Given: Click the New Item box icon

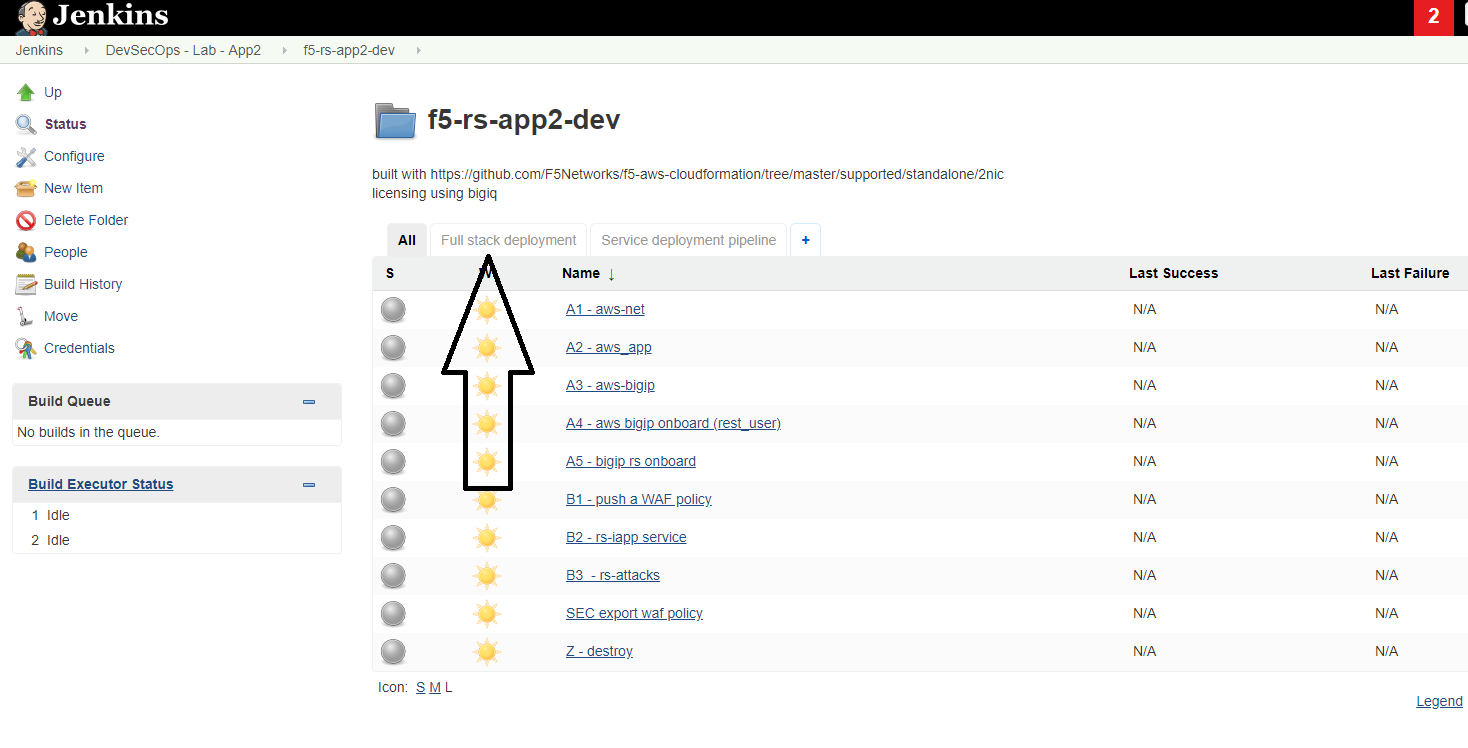Looking at the screenshot, I should [26, 188].
